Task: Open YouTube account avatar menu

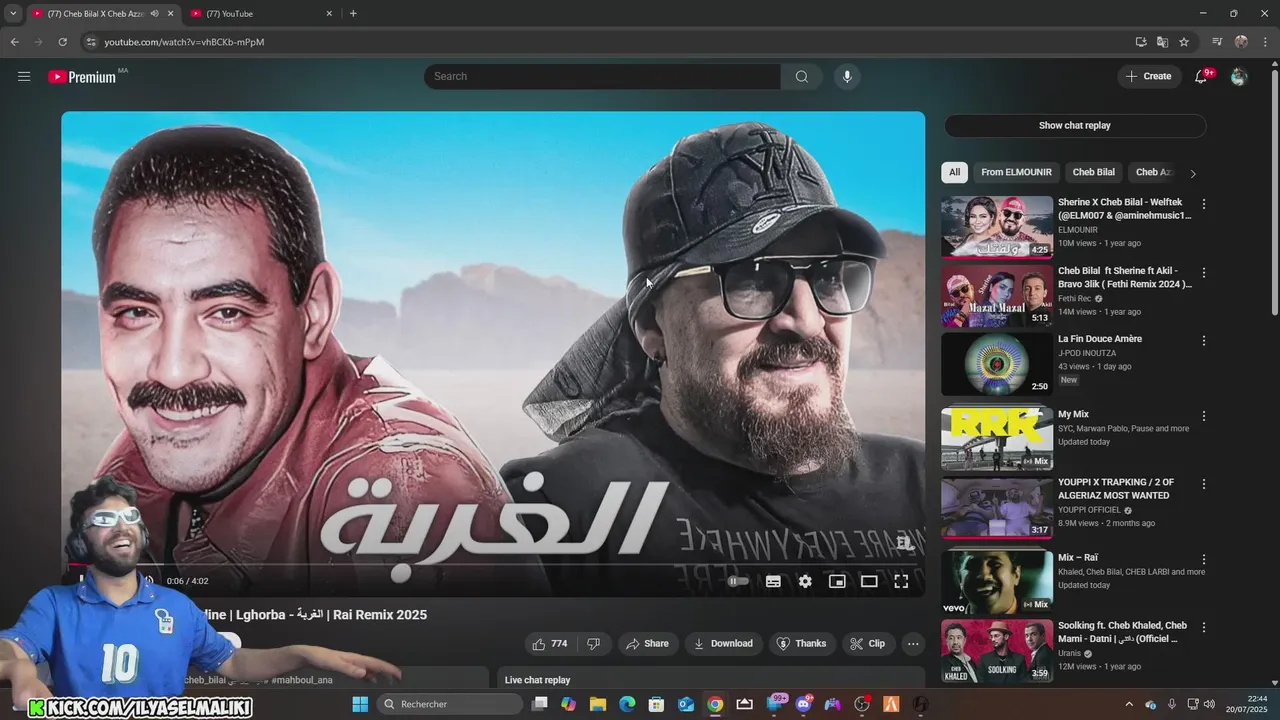Action: pos(1239,76)
